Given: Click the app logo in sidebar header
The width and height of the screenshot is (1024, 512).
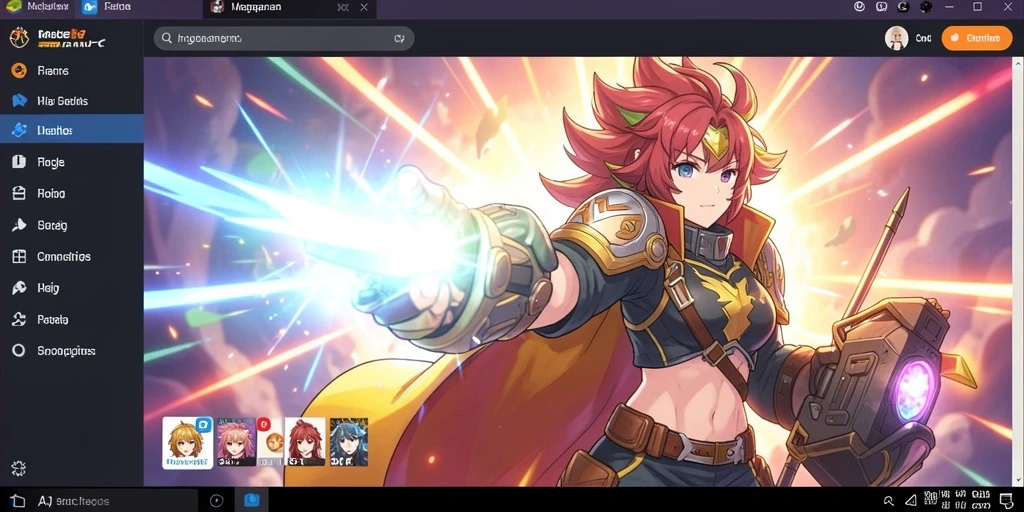Looking at the screenshot, I should pos(19,38).
